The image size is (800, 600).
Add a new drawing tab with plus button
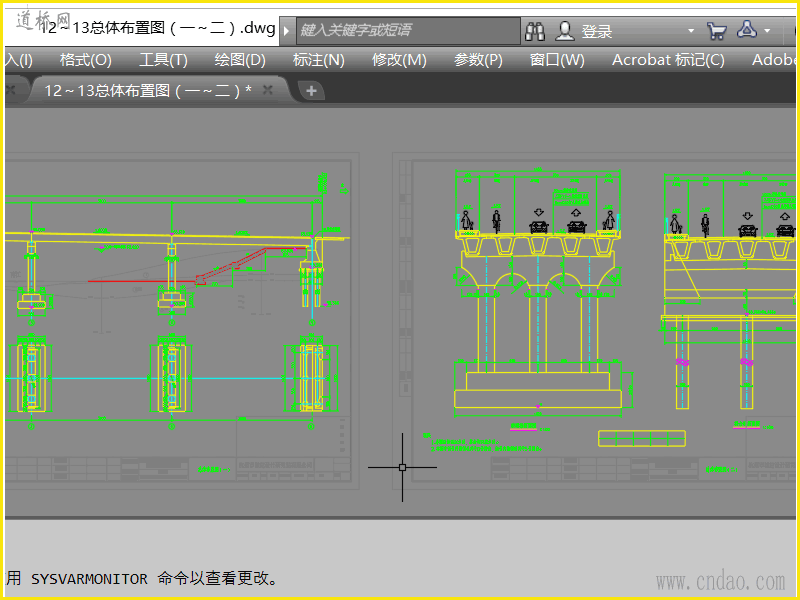[x=311, y=91]
